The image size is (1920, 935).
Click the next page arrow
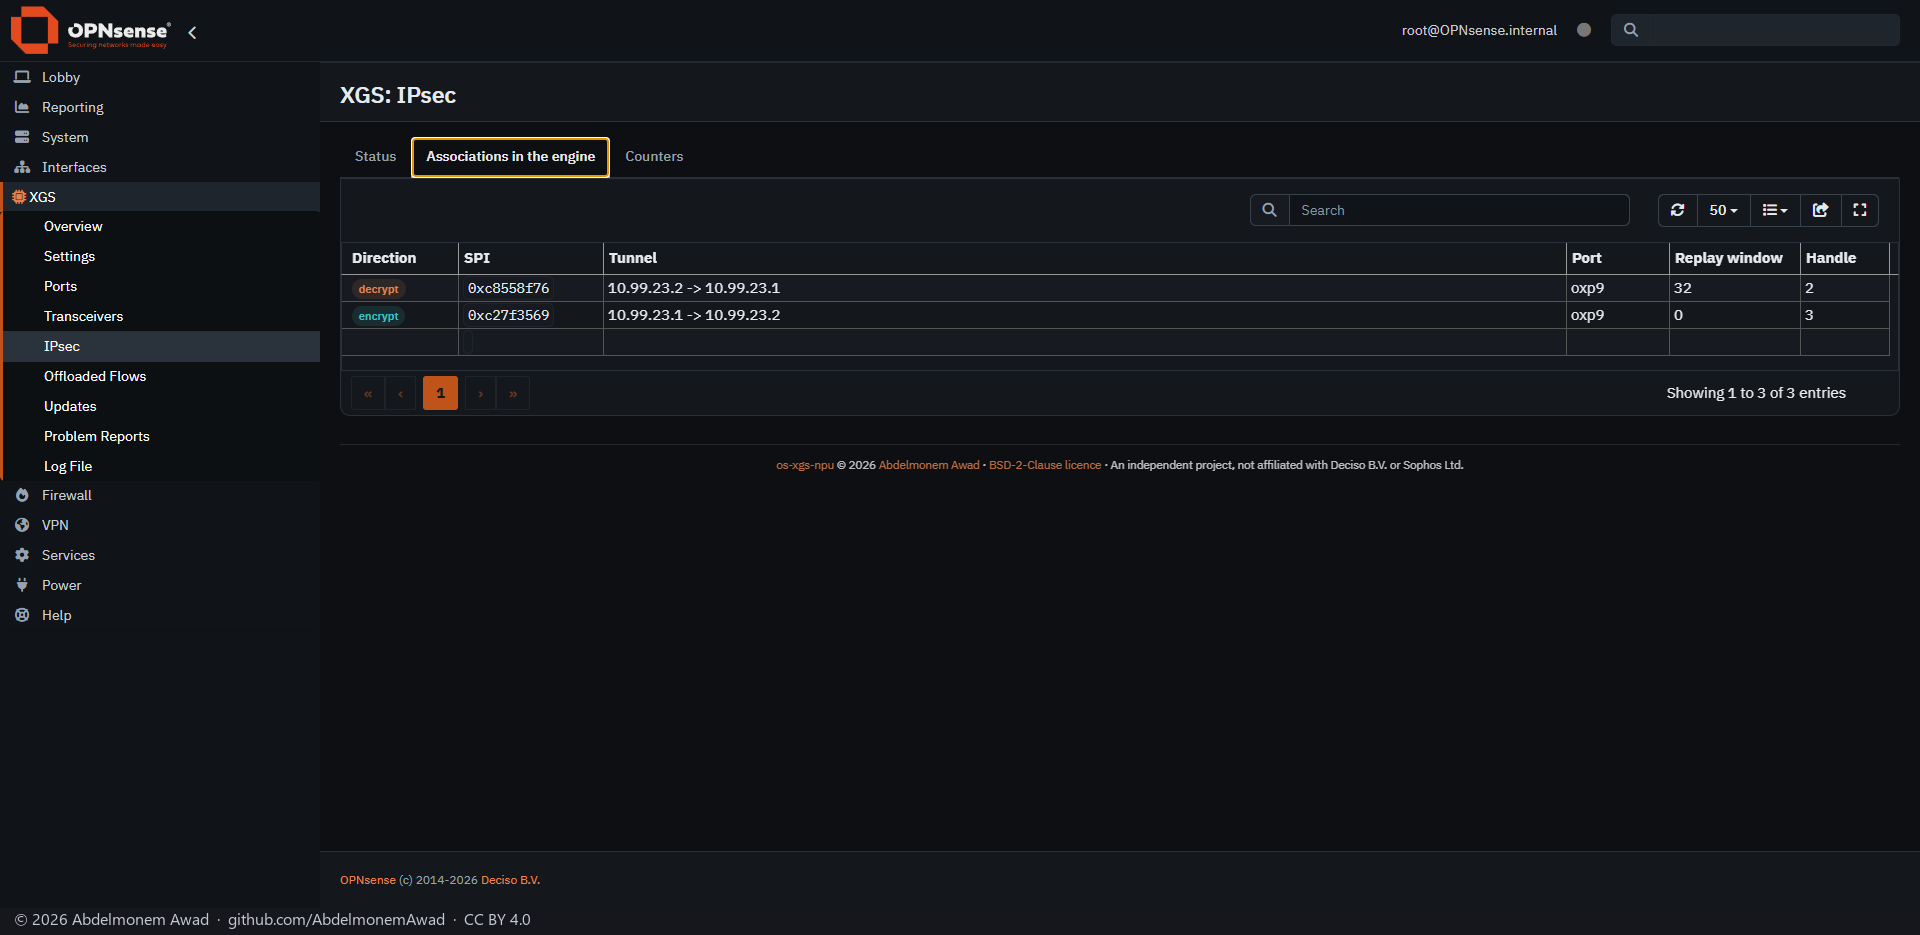(x=481, y=393)
